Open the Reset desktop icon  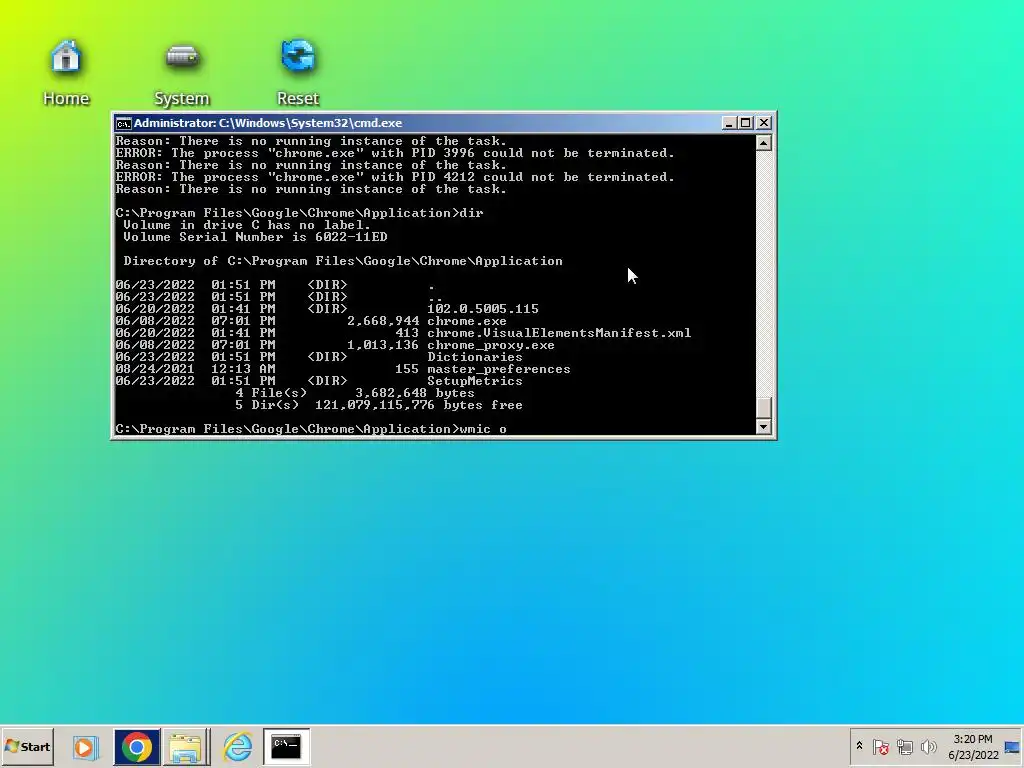tap(298, 72)
